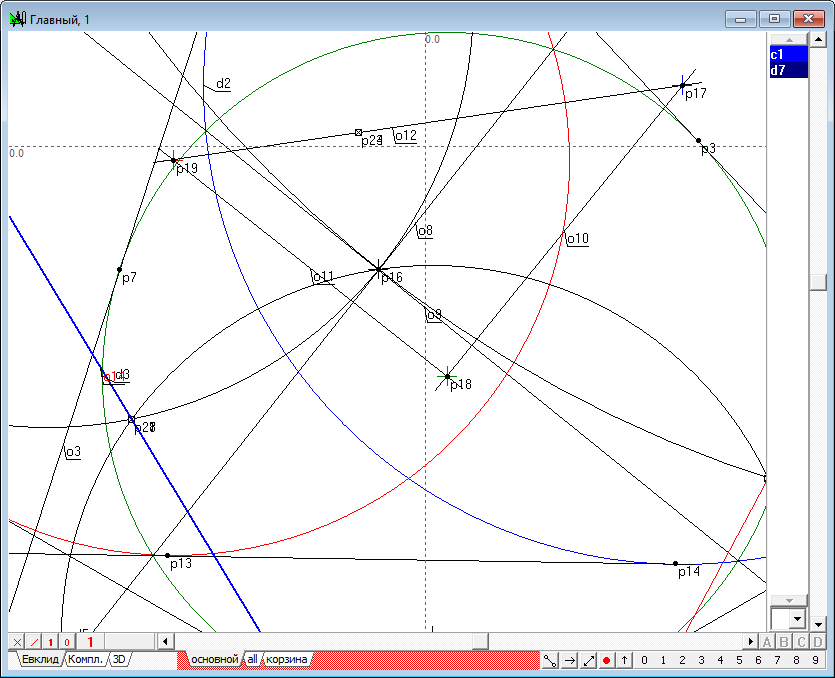Click the o12 line label
835x678 pixels.
[406, 136]
